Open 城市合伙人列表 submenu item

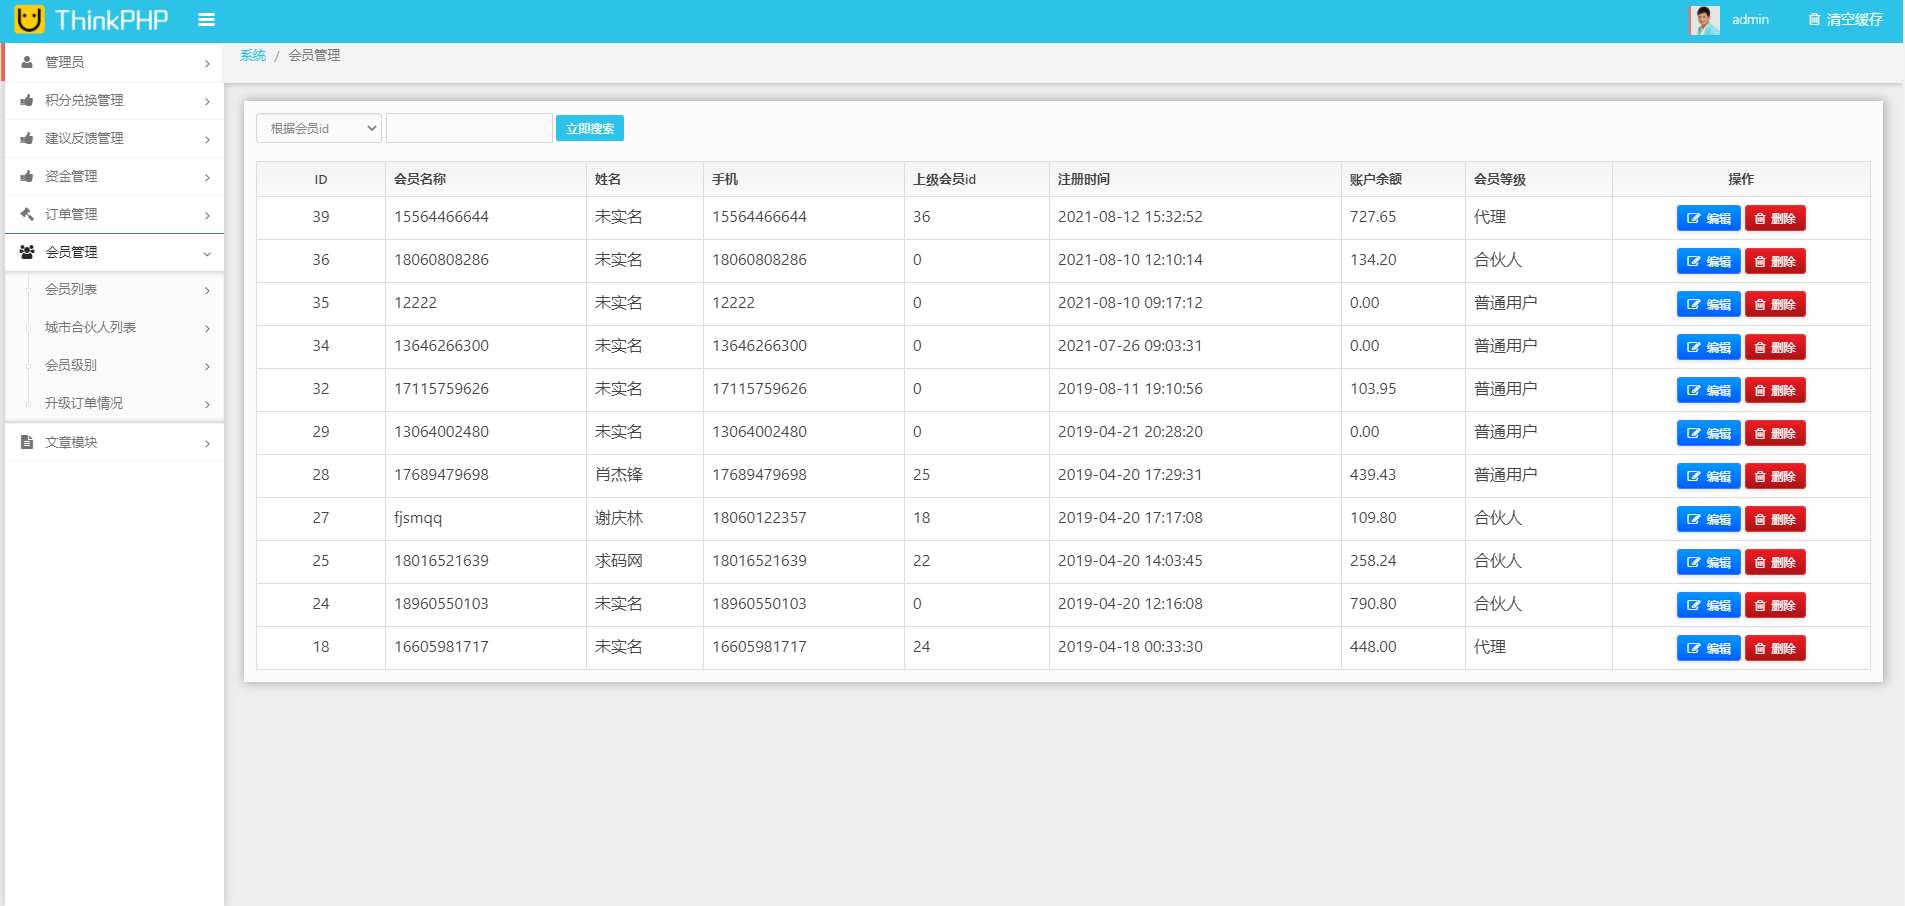point(90,327)
